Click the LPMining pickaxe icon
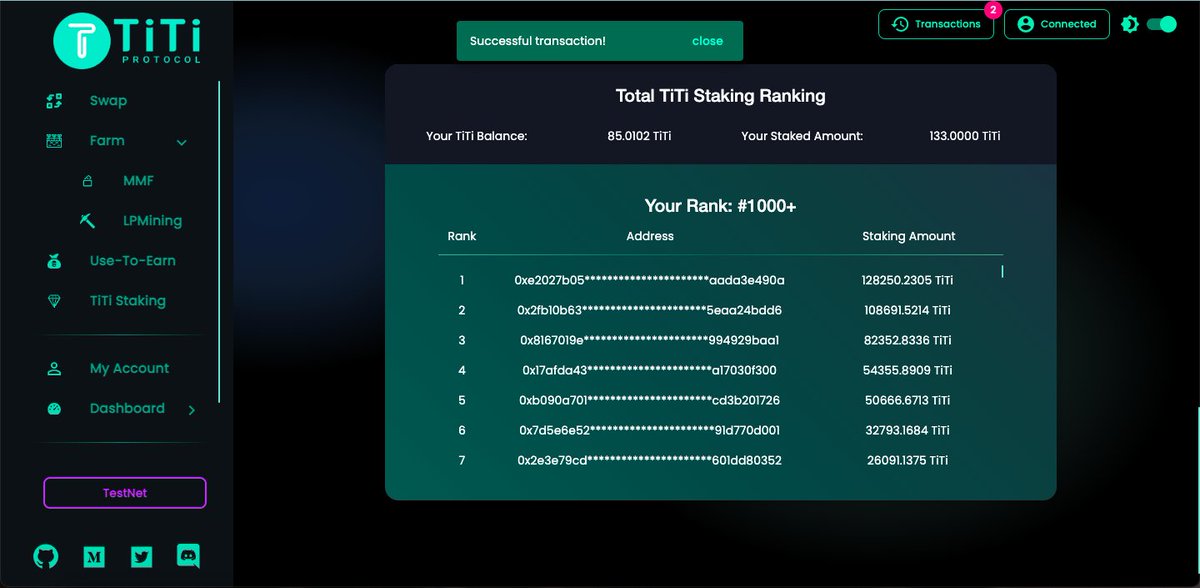The width and height of the screenshot is (1200, 588). (87, 221)
